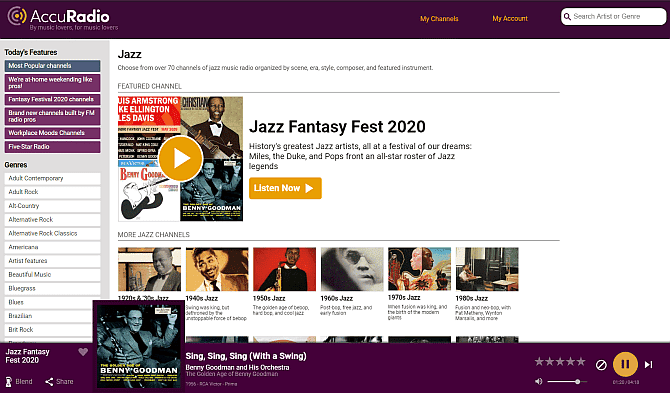This screenshot has width=670, height=393.
Task: Mute the volume speaker icon
Action: 538,381
